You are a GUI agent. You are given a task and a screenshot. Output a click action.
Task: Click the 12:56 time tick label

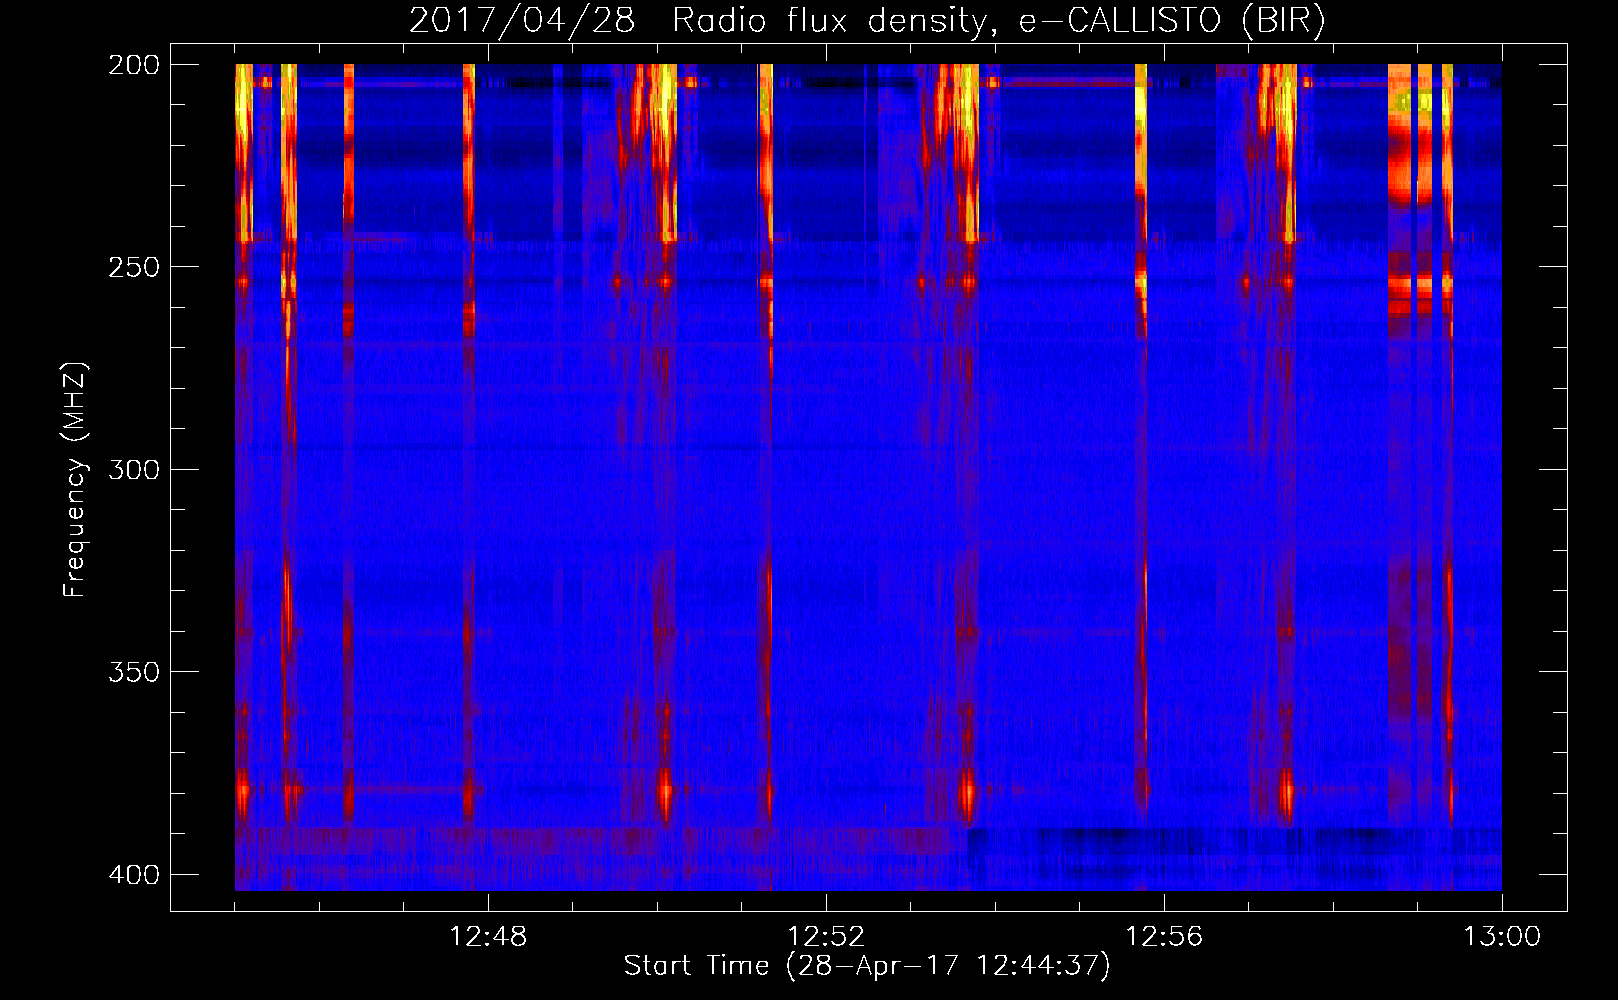point(1164,937)
